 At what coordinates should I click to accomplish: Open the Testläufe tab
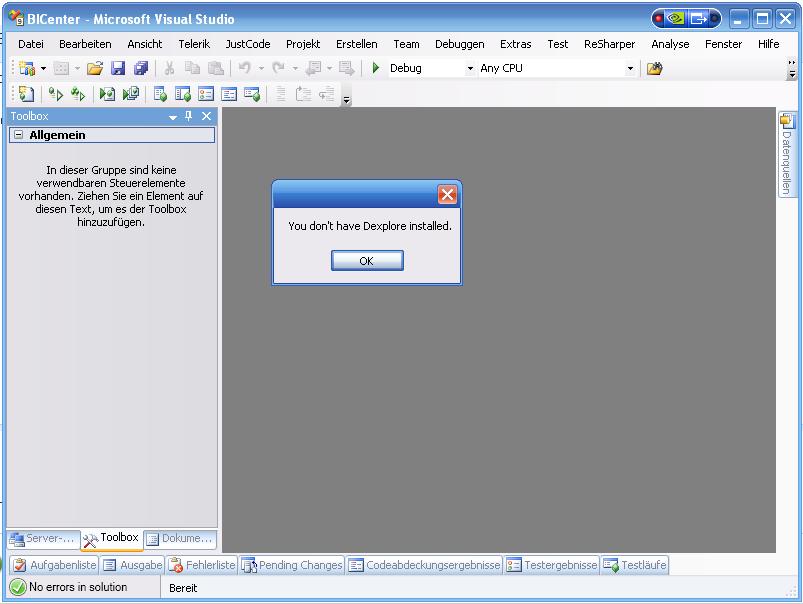click(635, 565)
